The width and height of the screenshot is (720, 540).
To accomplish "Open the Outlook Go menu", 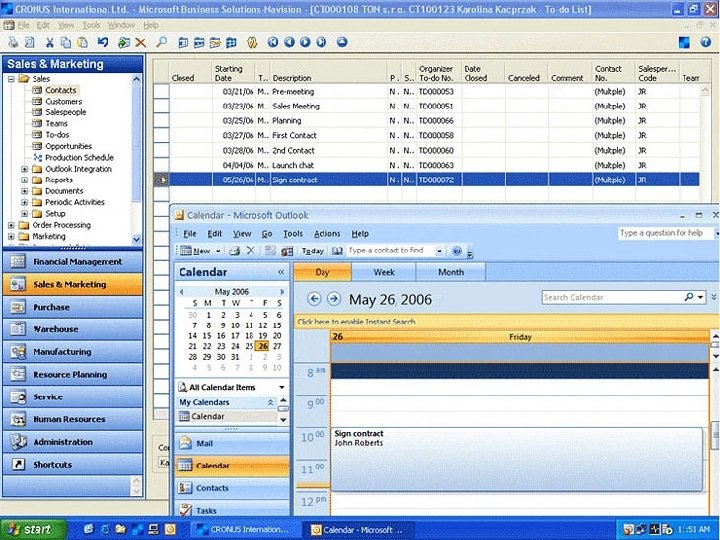I will point(267,234).
